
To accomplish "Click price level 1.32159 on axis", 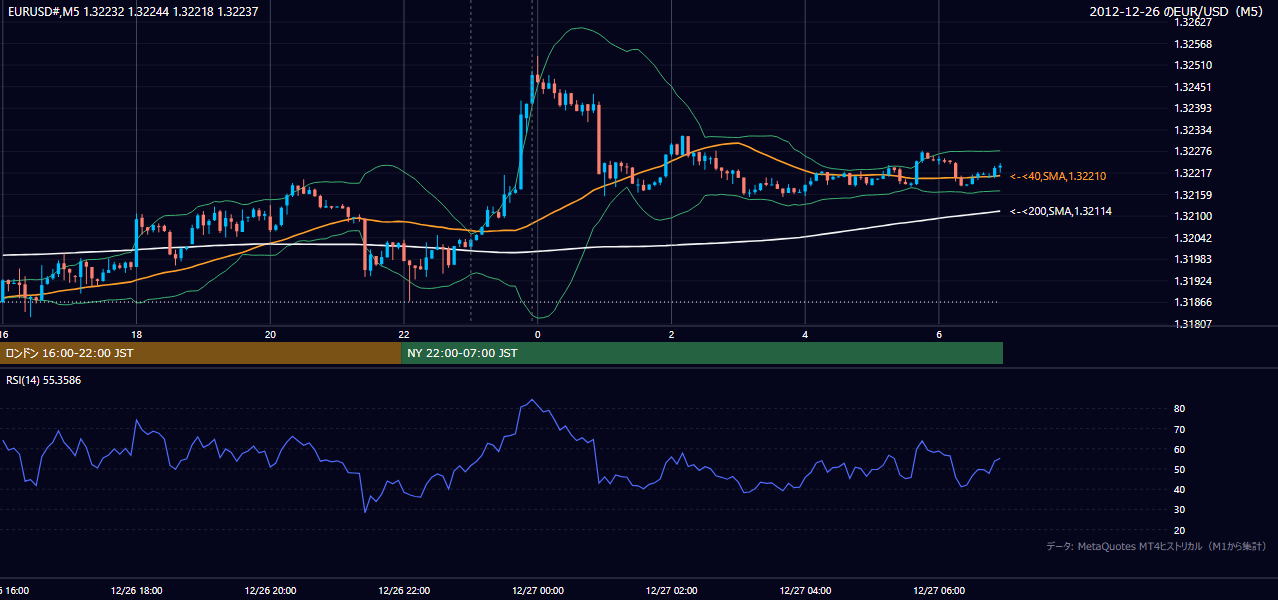I will pyautogui.click(x=1191, y=195).
